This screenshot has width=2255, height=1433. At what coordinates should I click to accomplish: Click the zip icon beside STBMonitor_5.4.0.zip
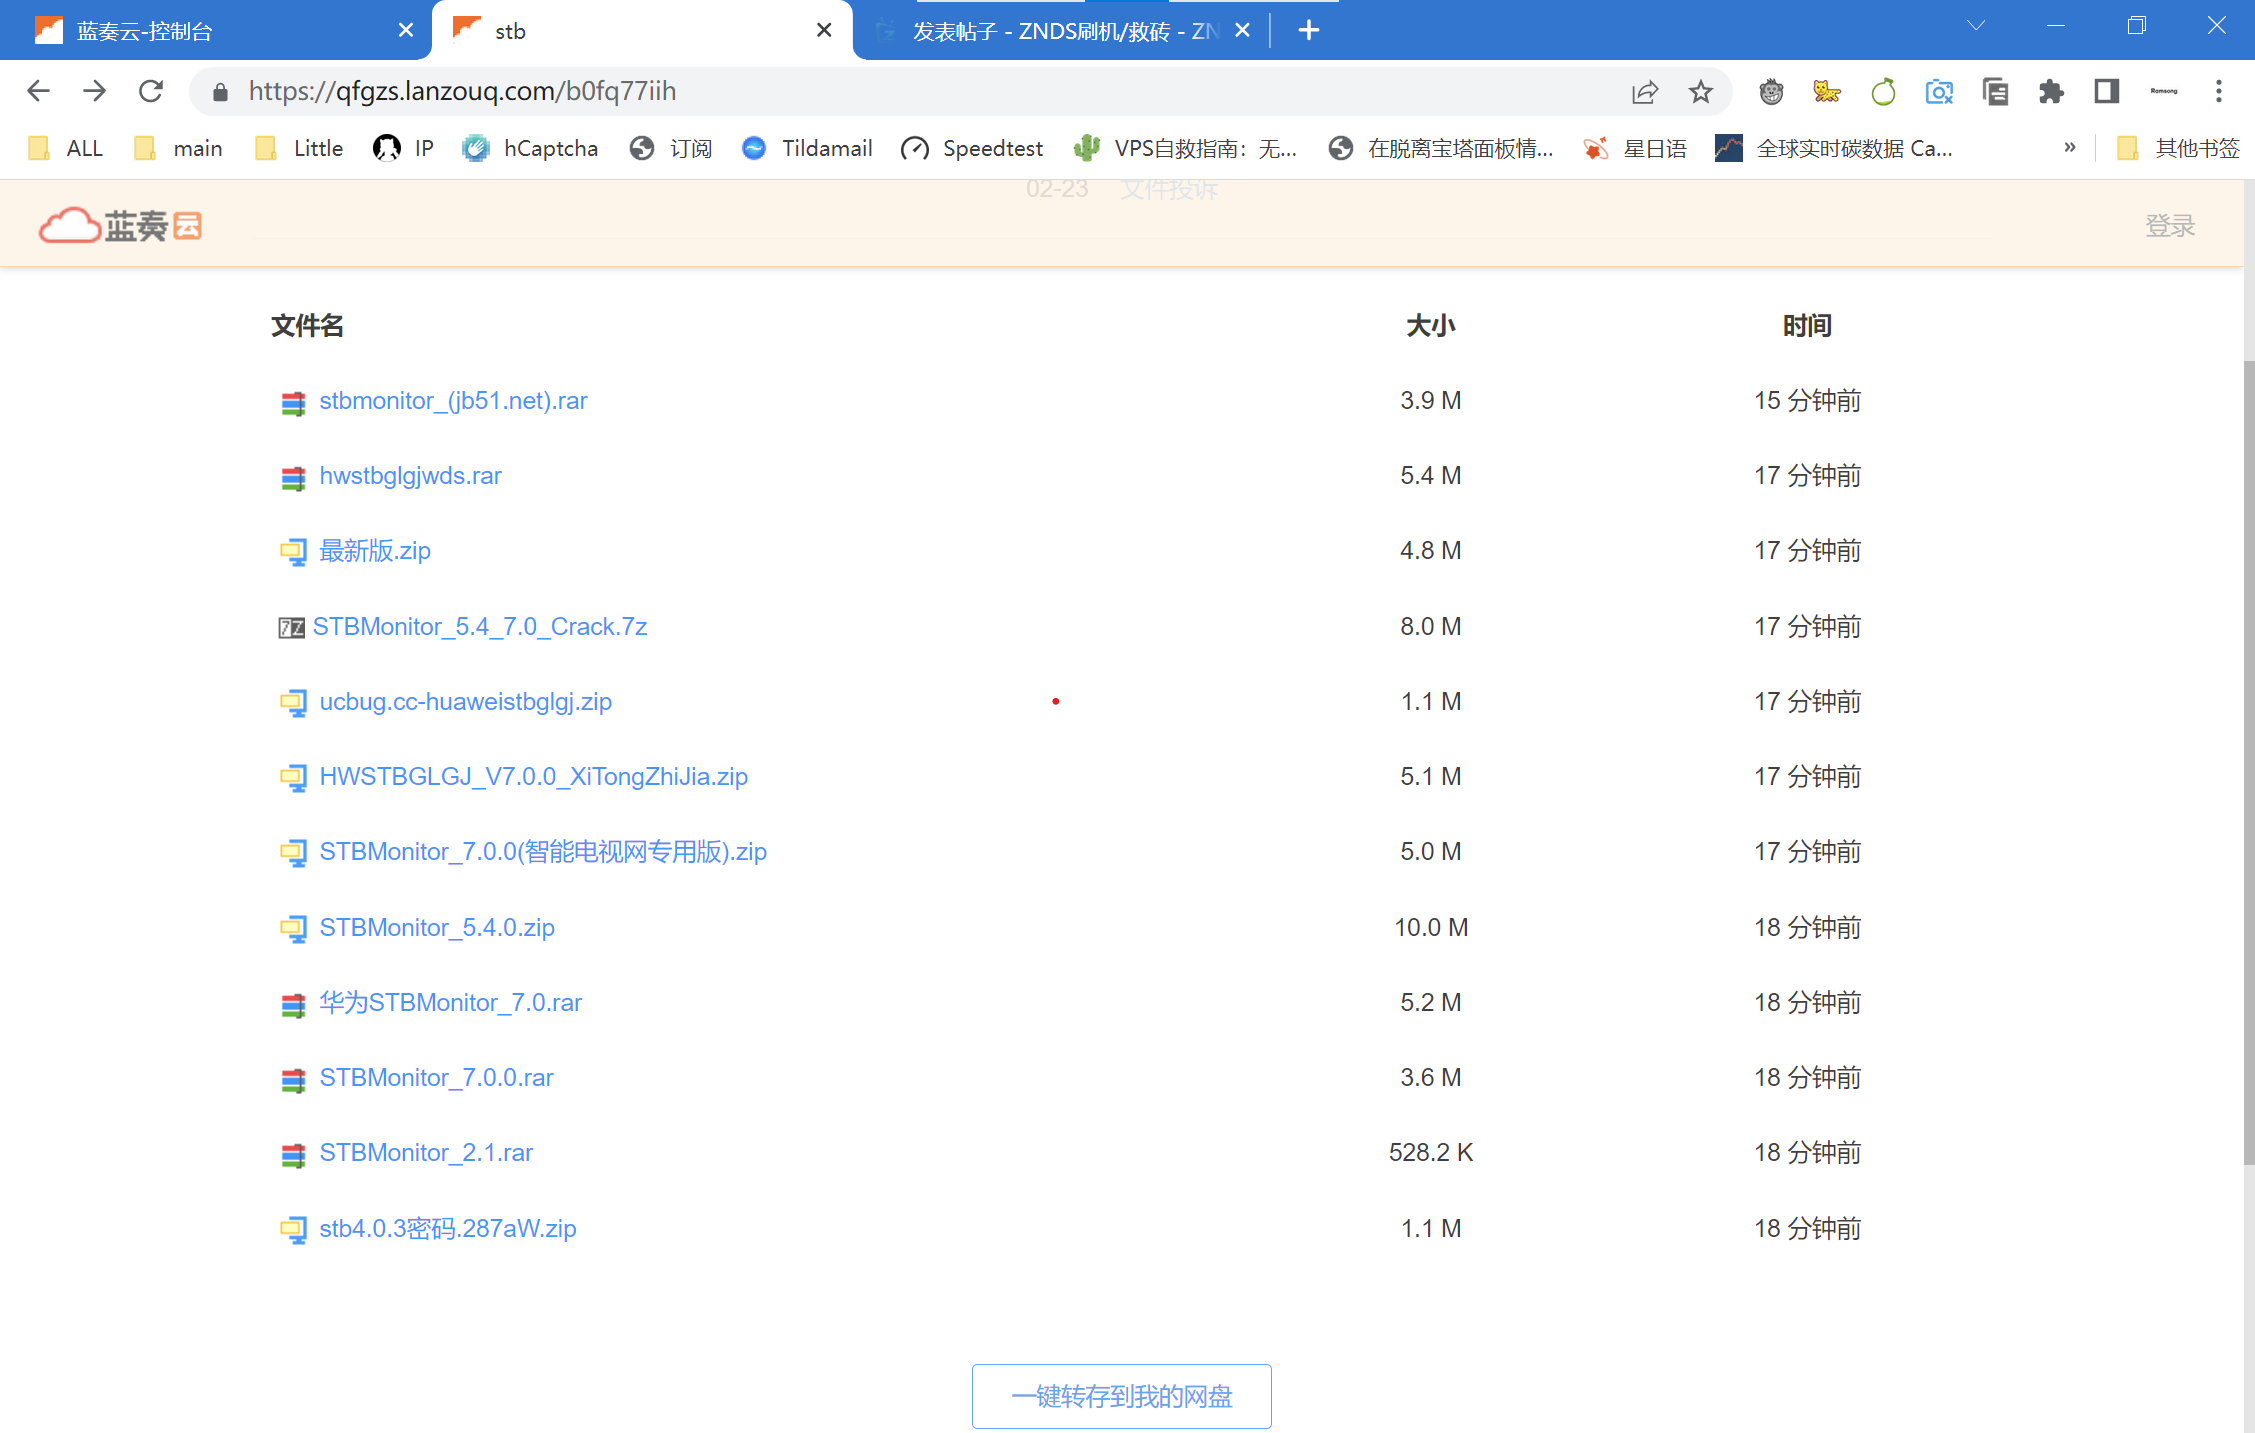[x=293, y=929]
